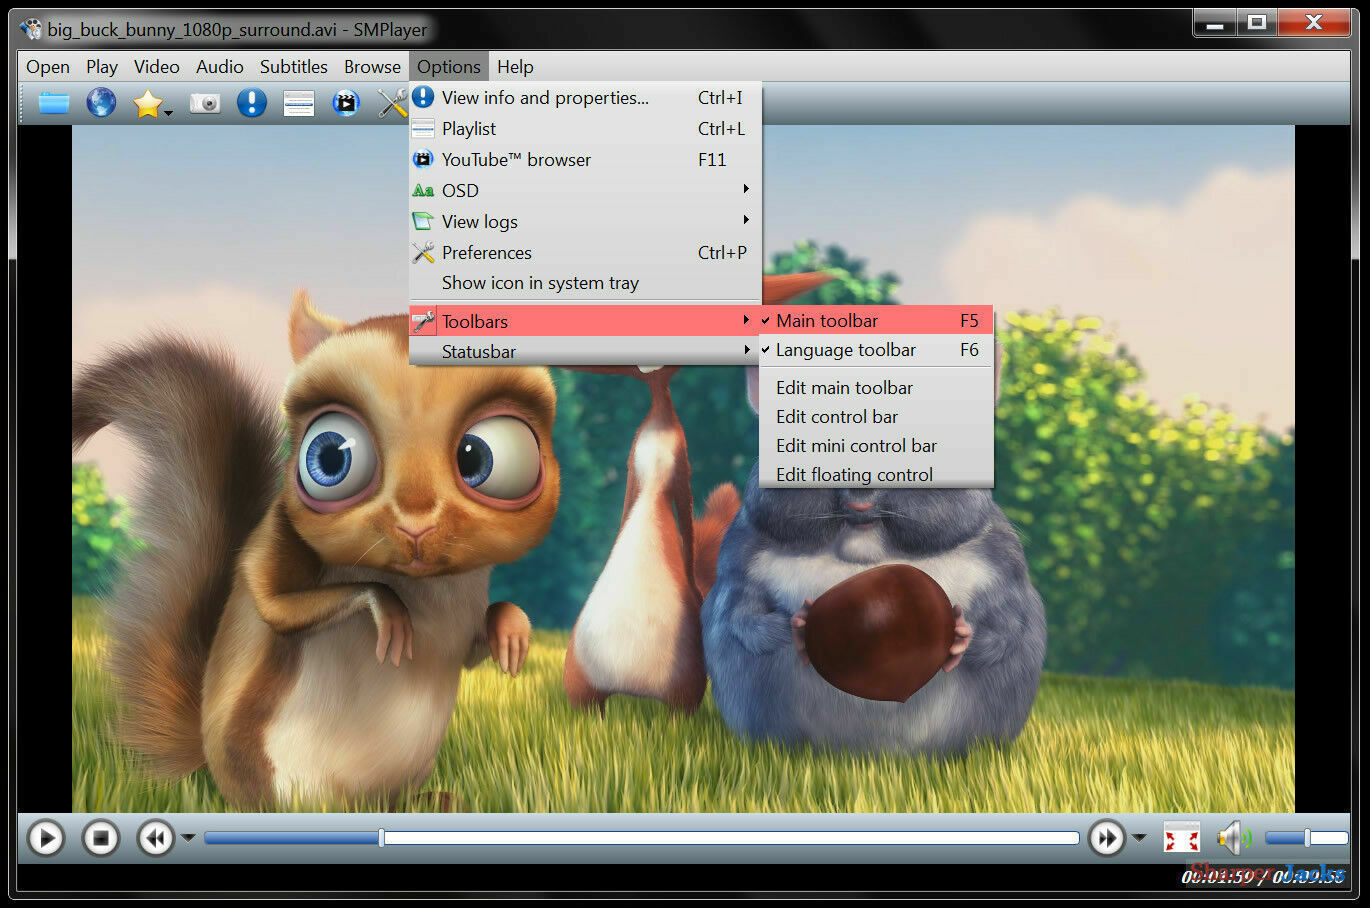The height and width of the screenshot is (908, 1370).
Task: Close the Options menu header
Action: coord(449,67)
